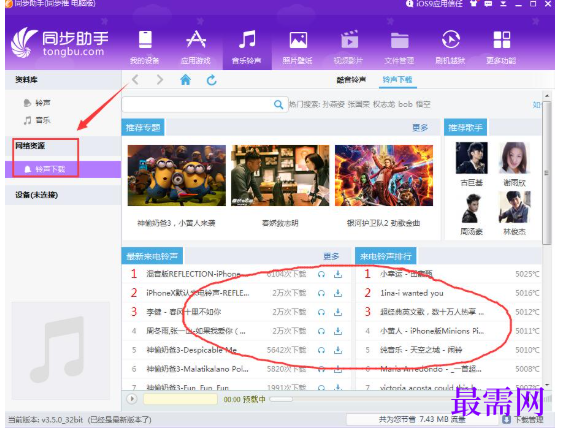Download the first ringtone REFLECTION-iPhone
563x433 pixels.
click(338, 274)
